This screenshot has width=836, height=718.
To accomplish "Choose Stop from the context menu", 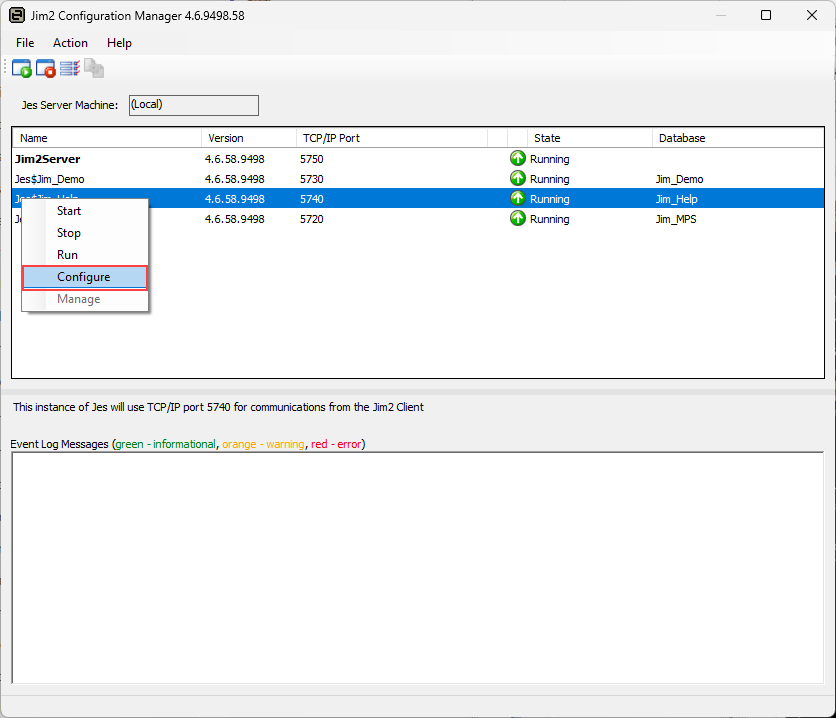I will coord(85,233).
